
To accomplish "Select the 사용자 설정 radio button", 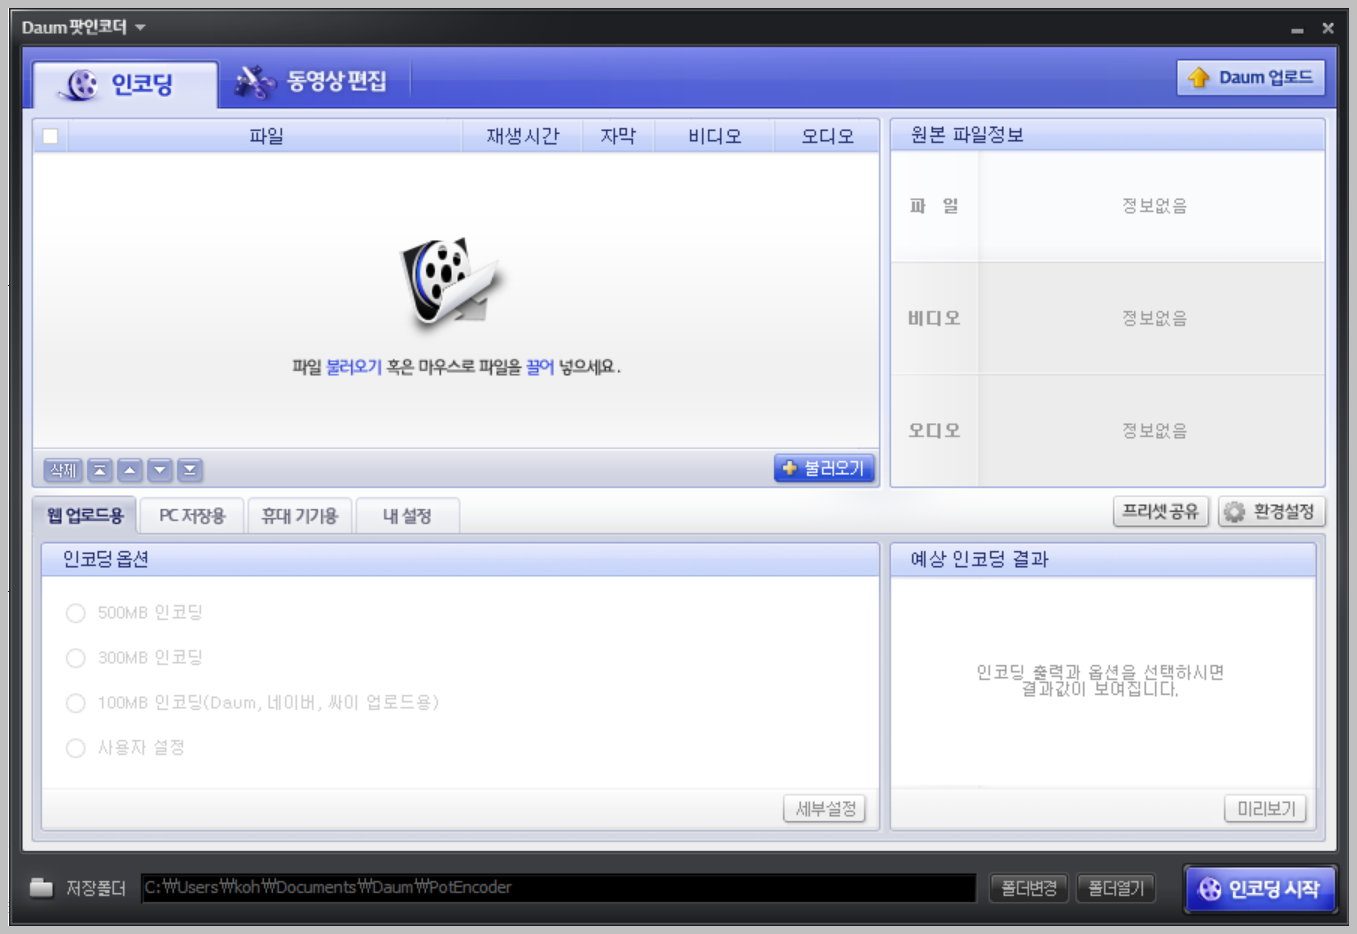I will coord(75,748).
